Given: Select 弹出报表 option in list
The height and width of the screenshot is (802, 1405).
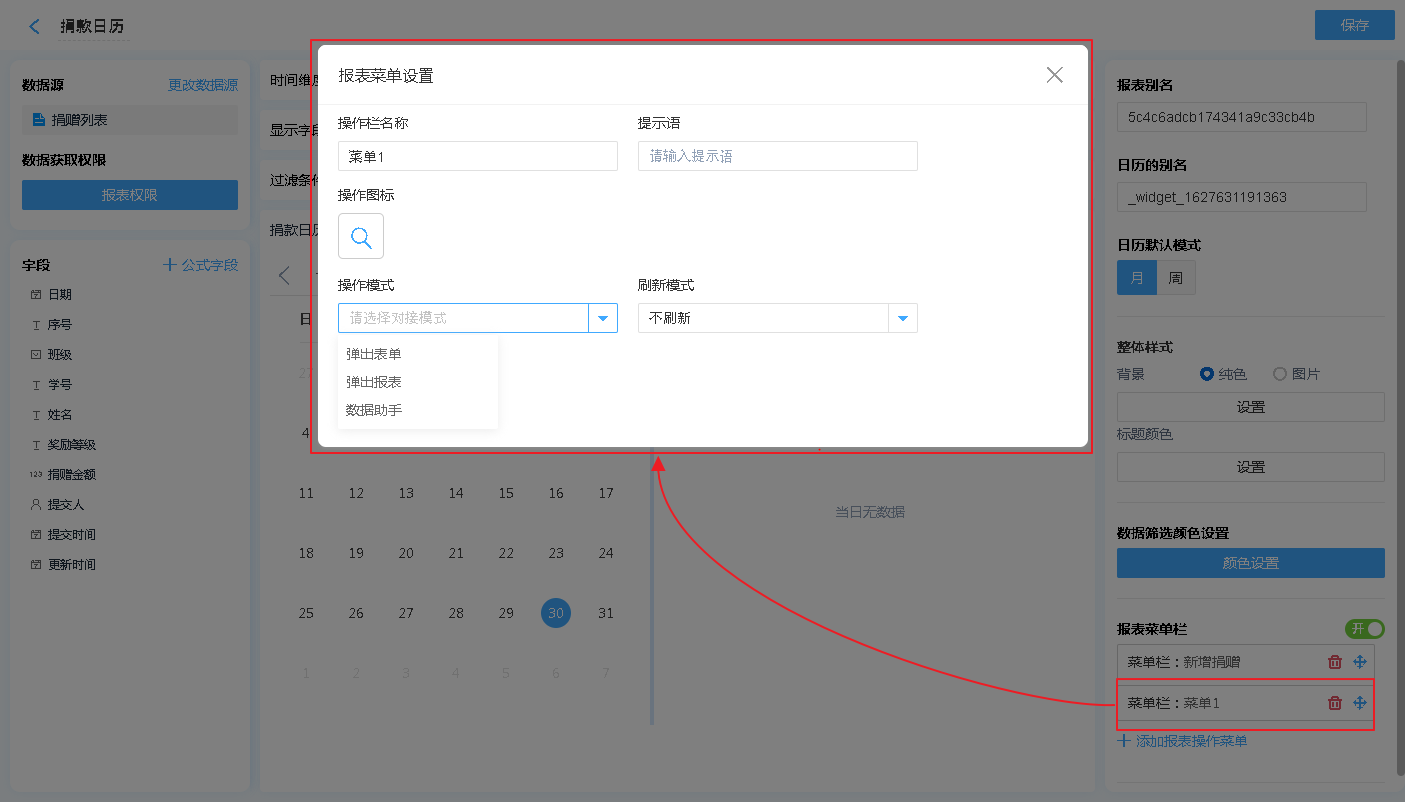Looking at the screenshot, I should pos(374,382).
